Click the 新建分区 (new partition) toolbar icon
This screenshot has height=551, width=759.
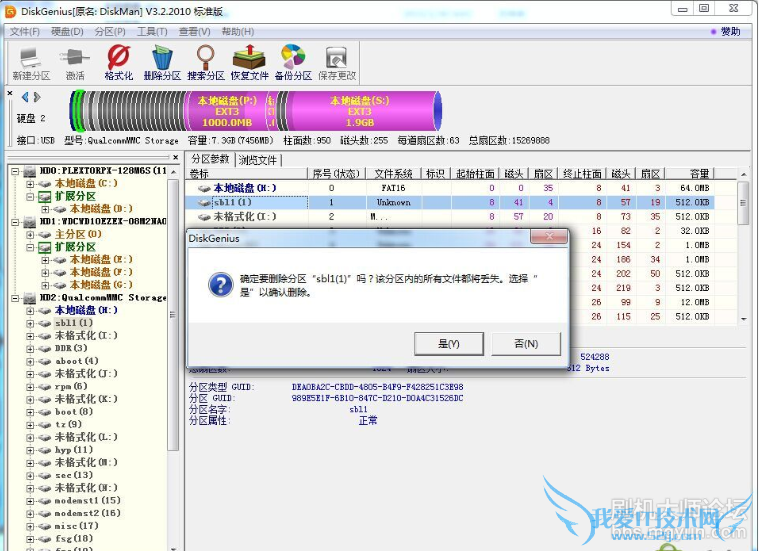tap(31, 63)
